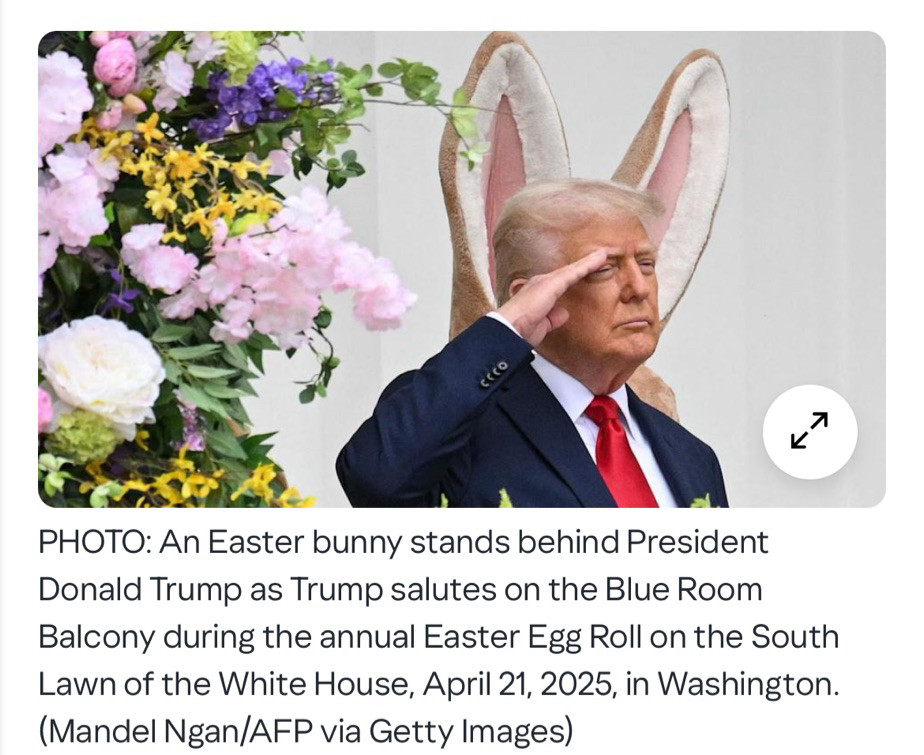Open the Easter bunny photo
The width and height of the screenshot is (924, 755).
[461, 269]
